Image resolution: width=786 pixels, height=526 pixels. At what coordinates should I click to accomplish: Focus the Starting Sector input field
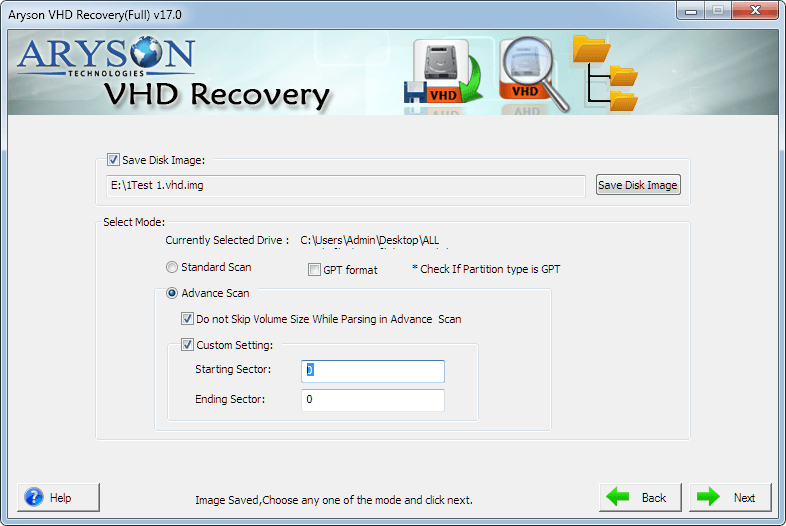(372, 371)
